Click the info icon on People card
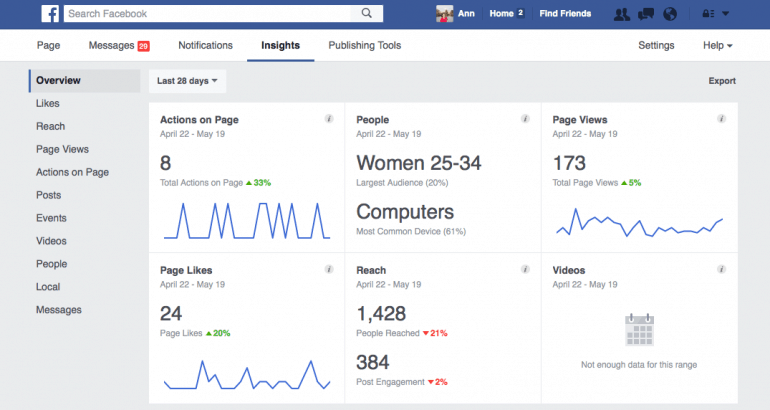 525,119
